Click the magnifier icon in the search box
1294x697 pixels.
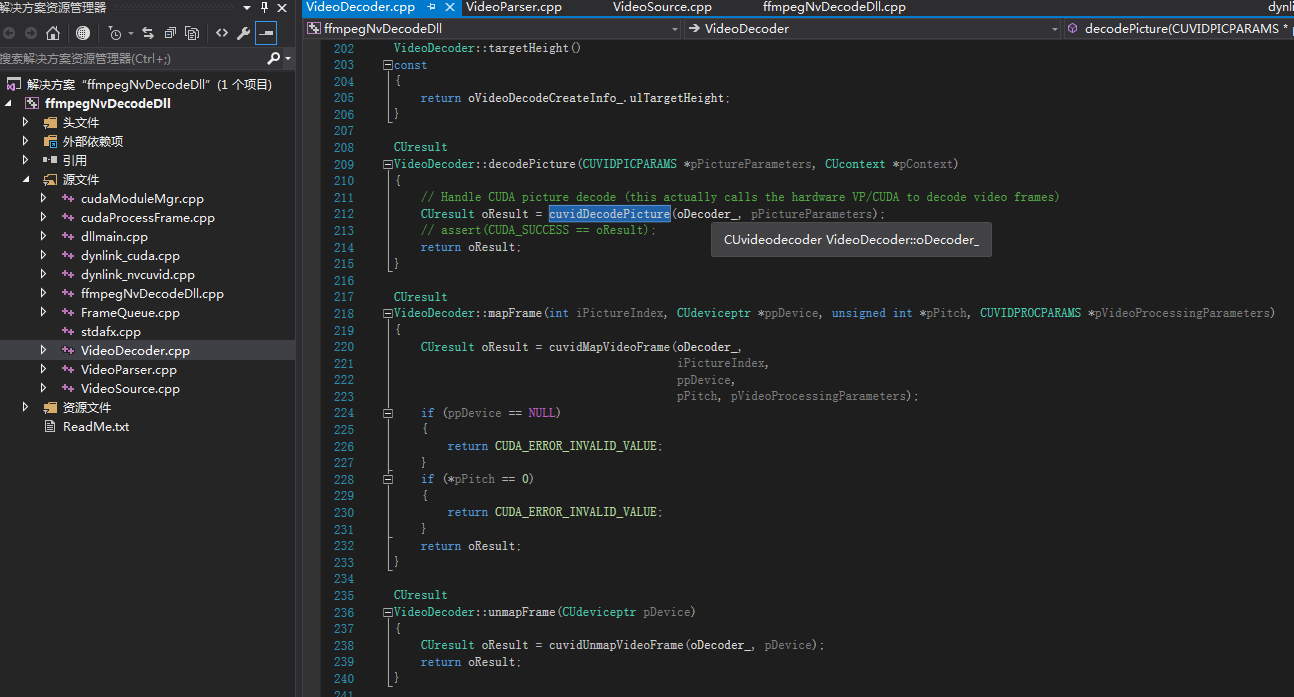pyautogui.click(x=273, y=59)
